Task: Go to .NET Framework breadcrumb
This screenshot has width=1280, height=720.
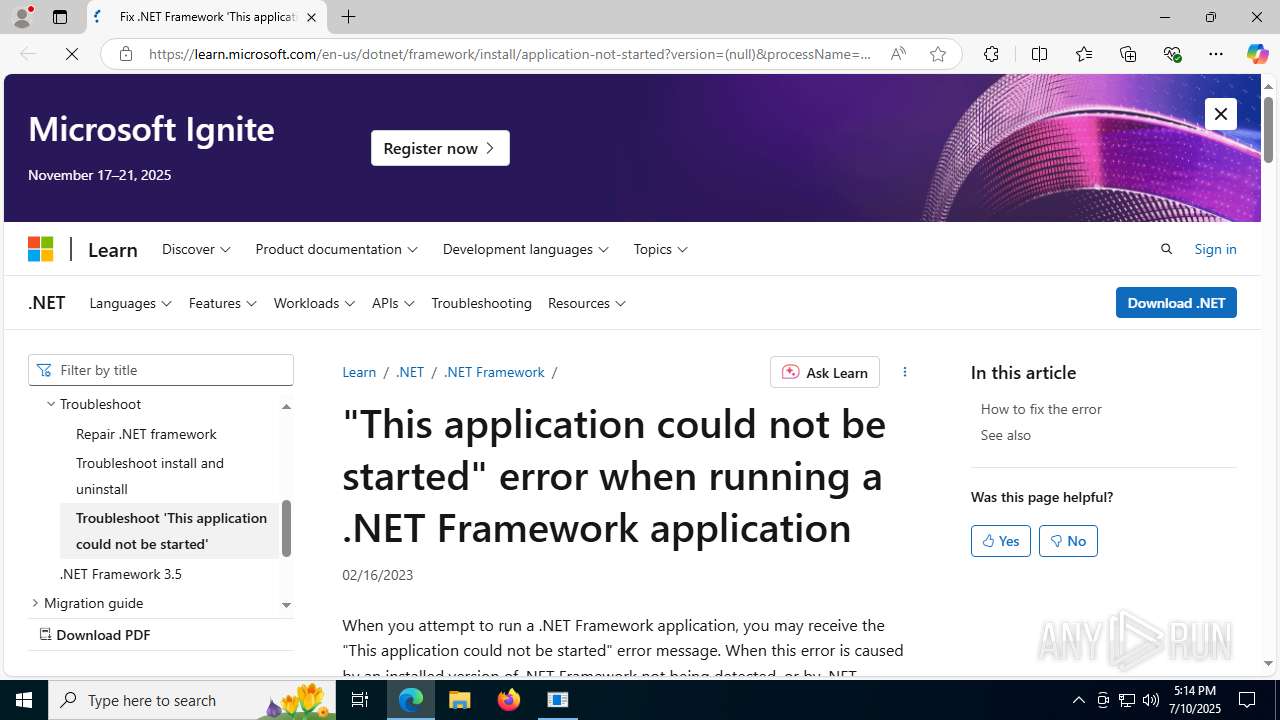Action: tap(494, 372)
